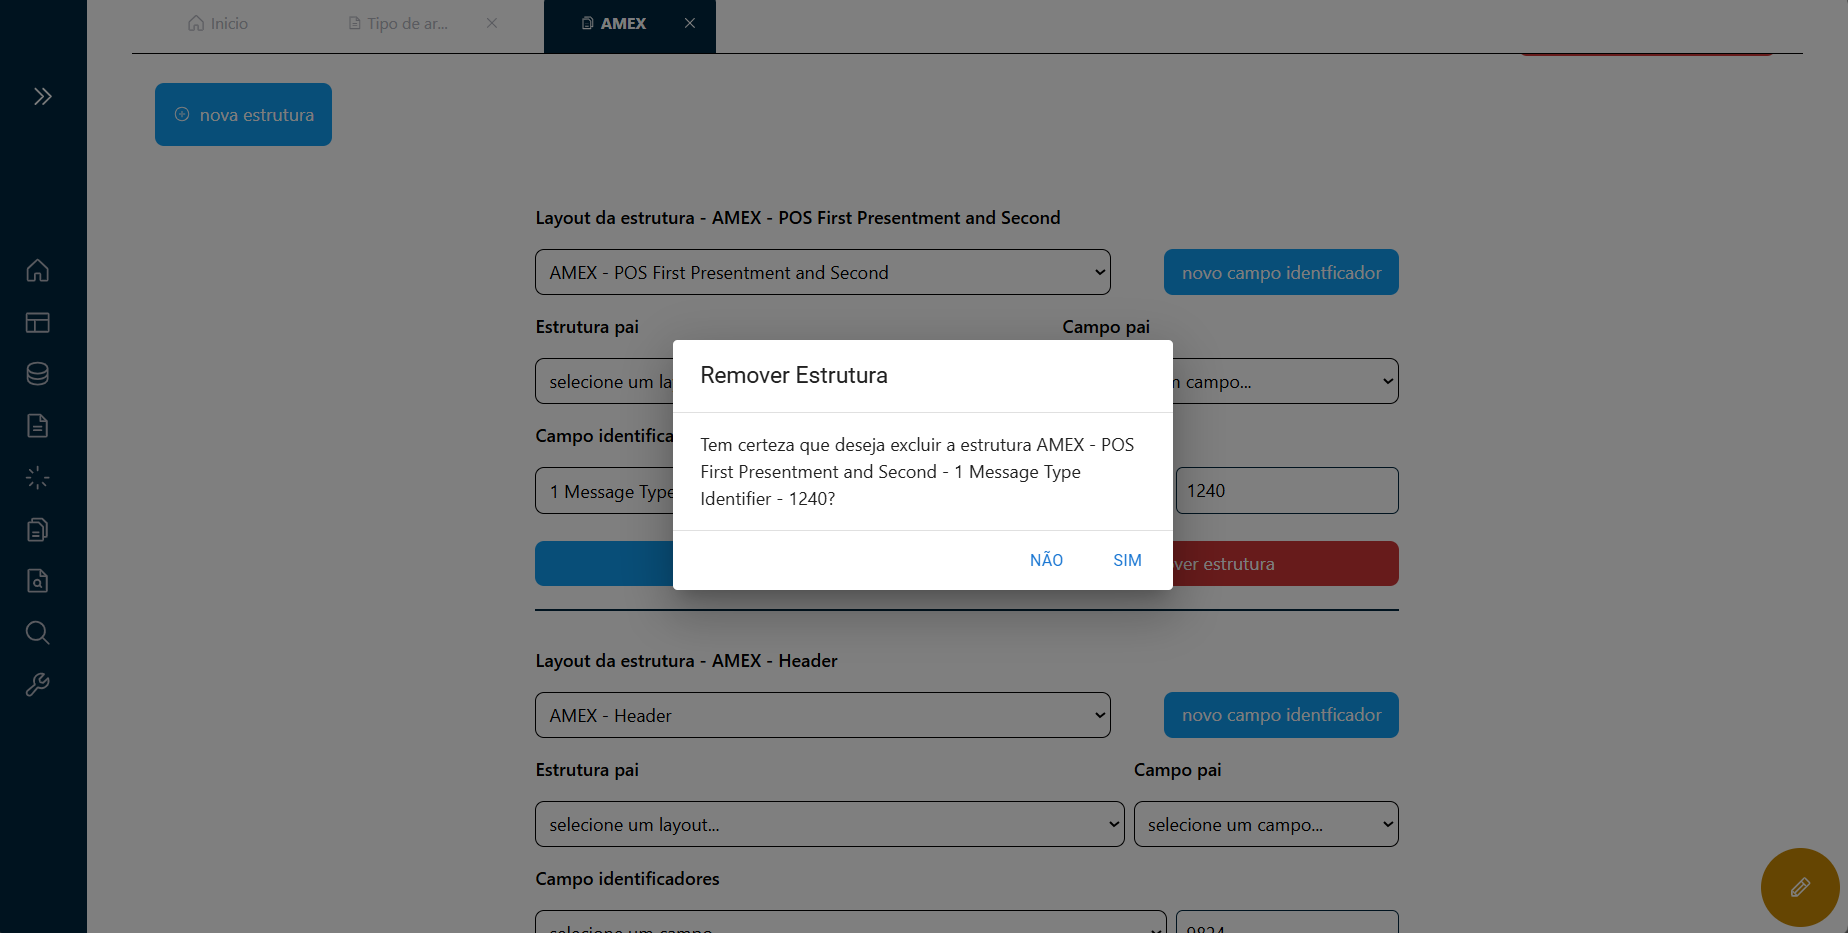Open the database icon in sidebar
The height and width of the screenshot is (933, 1848).
click(38, 374)
